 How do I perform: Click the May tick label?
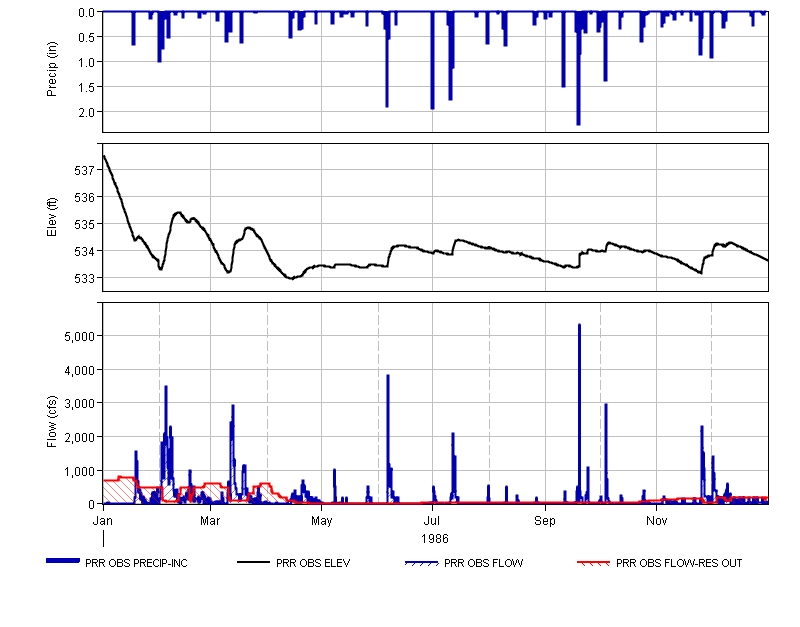[321, 521]
